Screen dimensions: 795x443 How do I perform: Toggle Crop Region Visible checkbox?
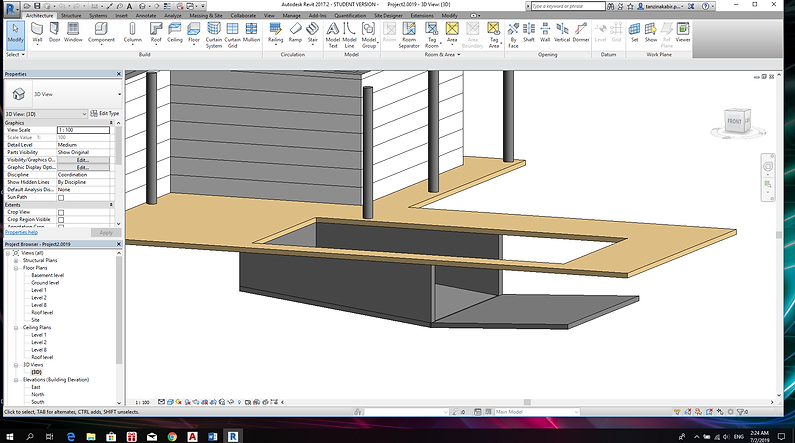point(61,220)
